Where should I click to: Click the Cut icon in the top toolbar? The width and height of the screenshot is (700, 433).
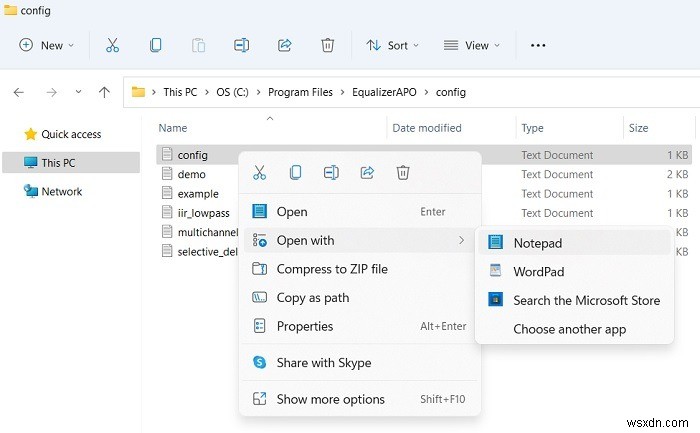point(112,45)
